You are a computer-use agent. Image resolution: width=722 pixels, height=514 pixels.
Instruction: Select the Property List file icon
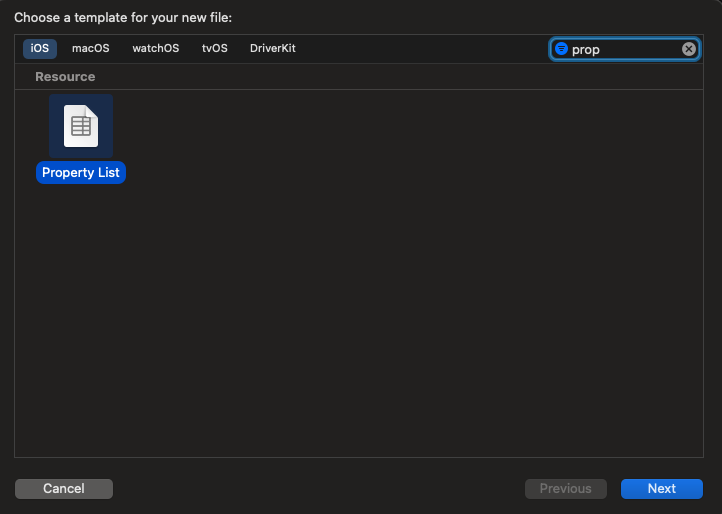point(81,126)
